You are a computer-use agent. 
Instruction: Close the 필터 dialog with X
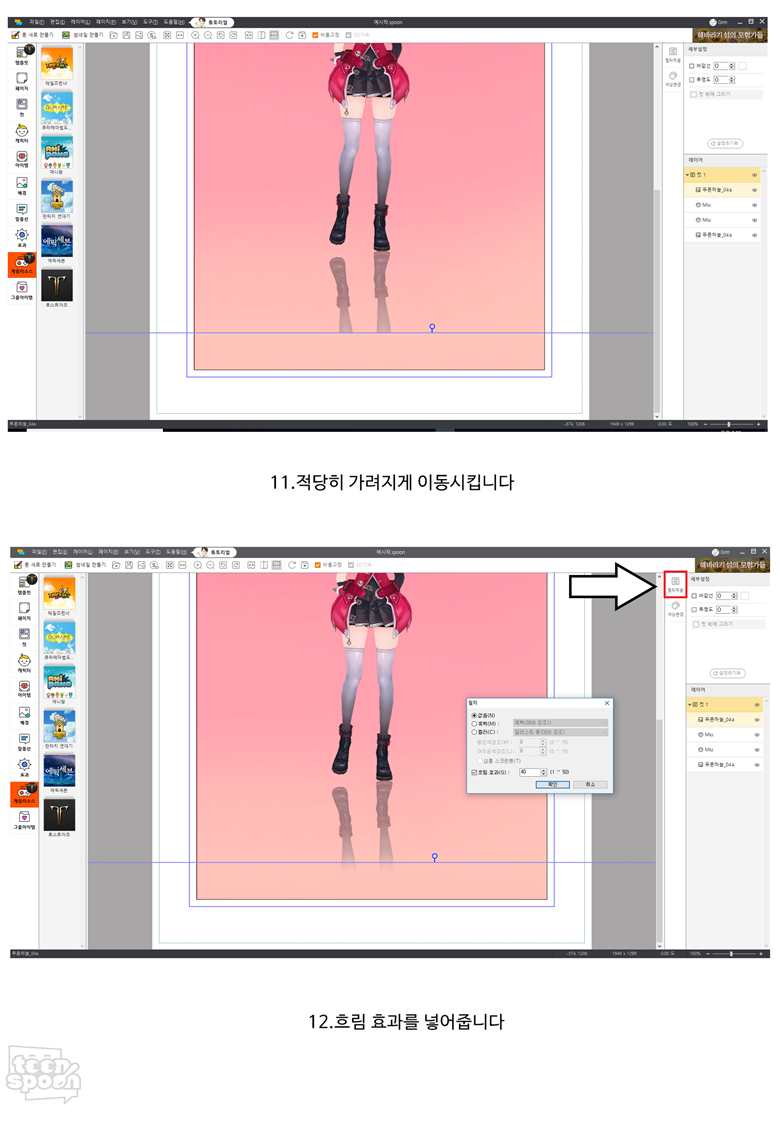(x=607, y=703)
